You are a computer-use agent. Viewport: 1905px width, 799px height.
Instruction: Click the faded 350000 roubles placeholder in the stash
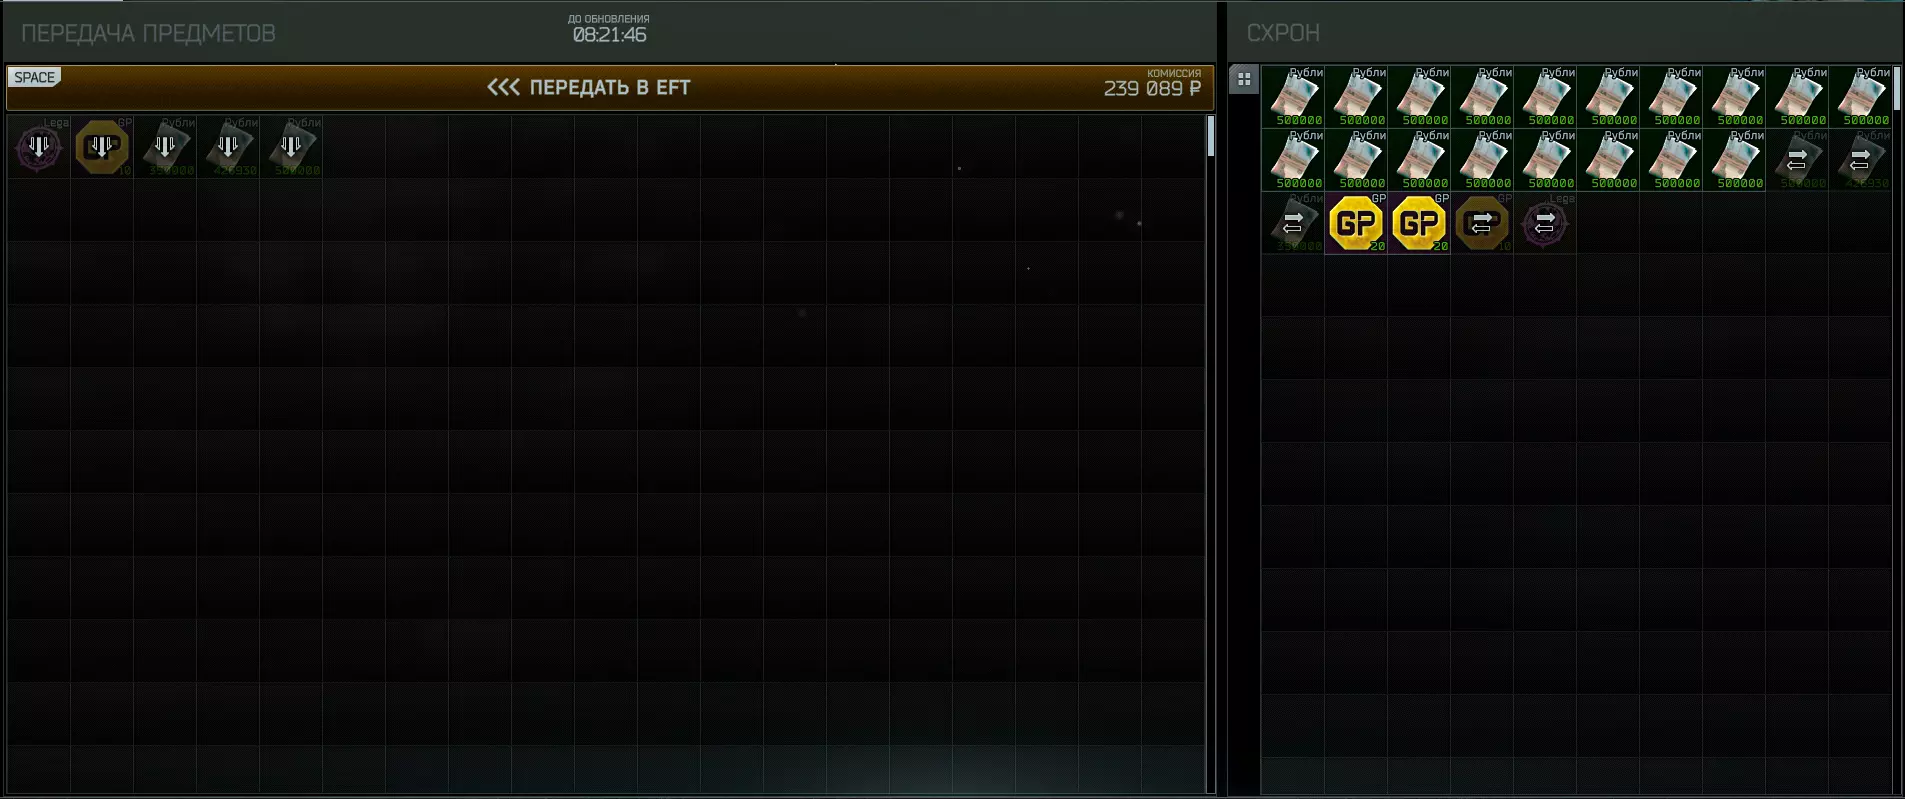point(1293,223)
